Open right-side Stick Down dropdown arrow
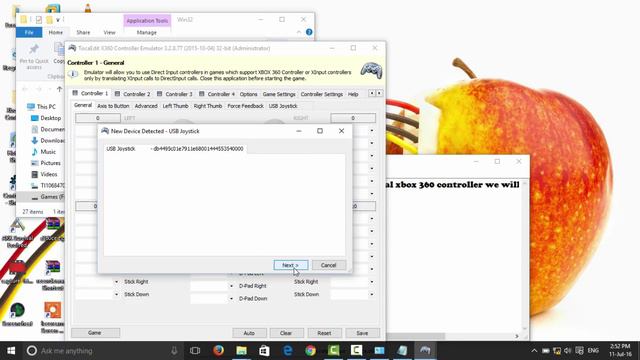640x360 pixels. [372, 295]
